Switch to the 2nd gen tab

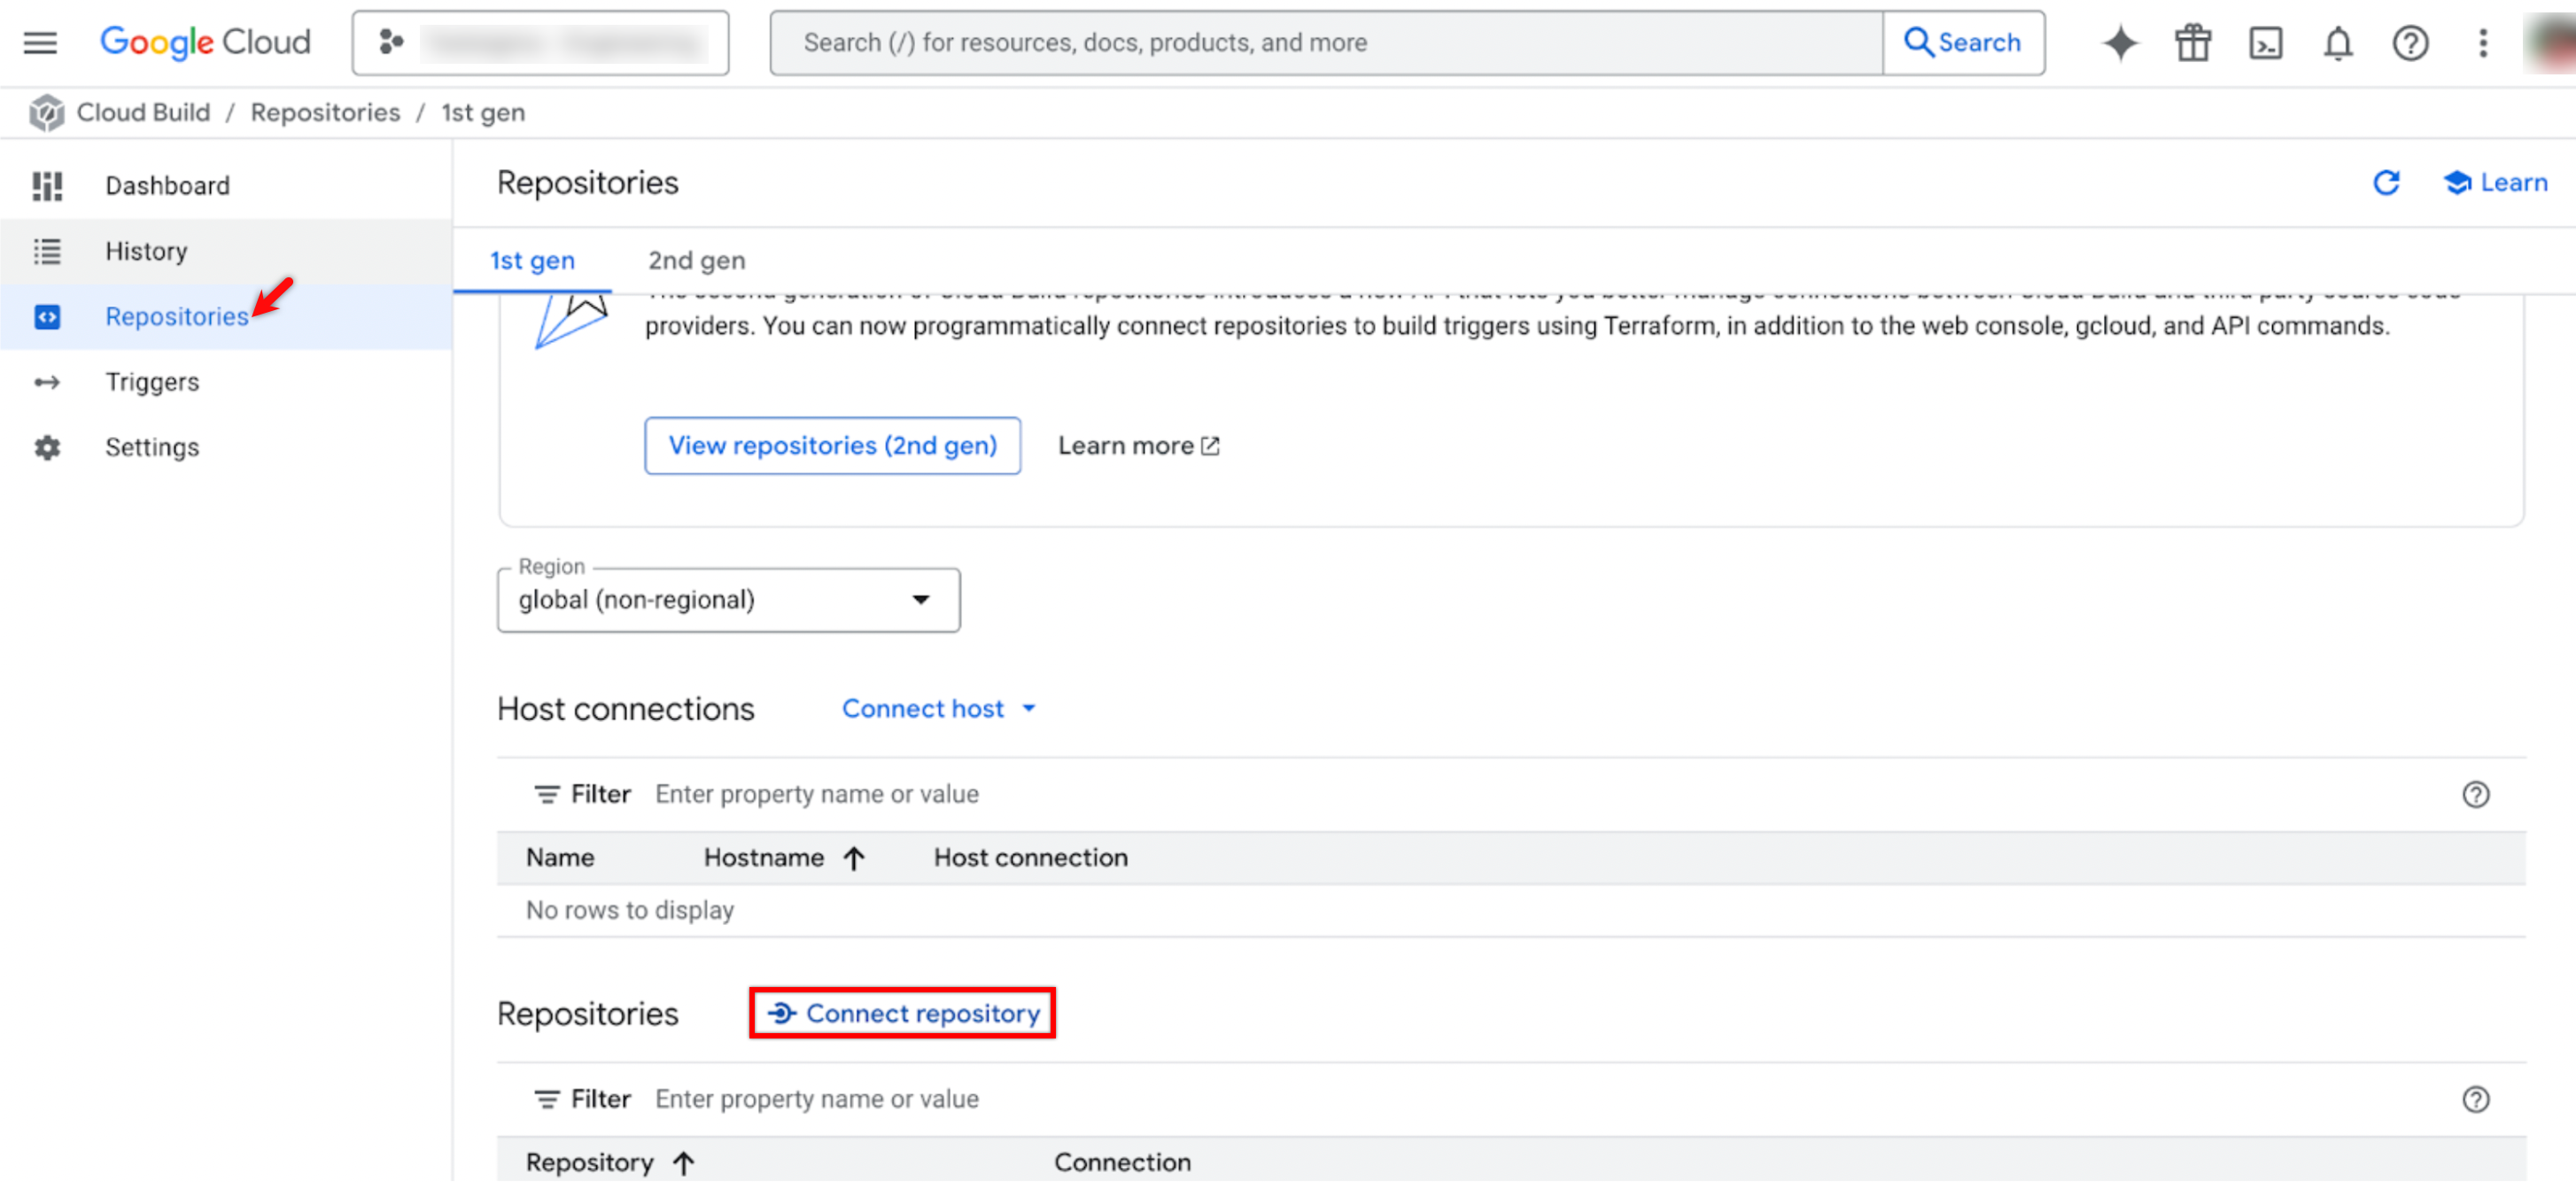(x=696, y=260)
